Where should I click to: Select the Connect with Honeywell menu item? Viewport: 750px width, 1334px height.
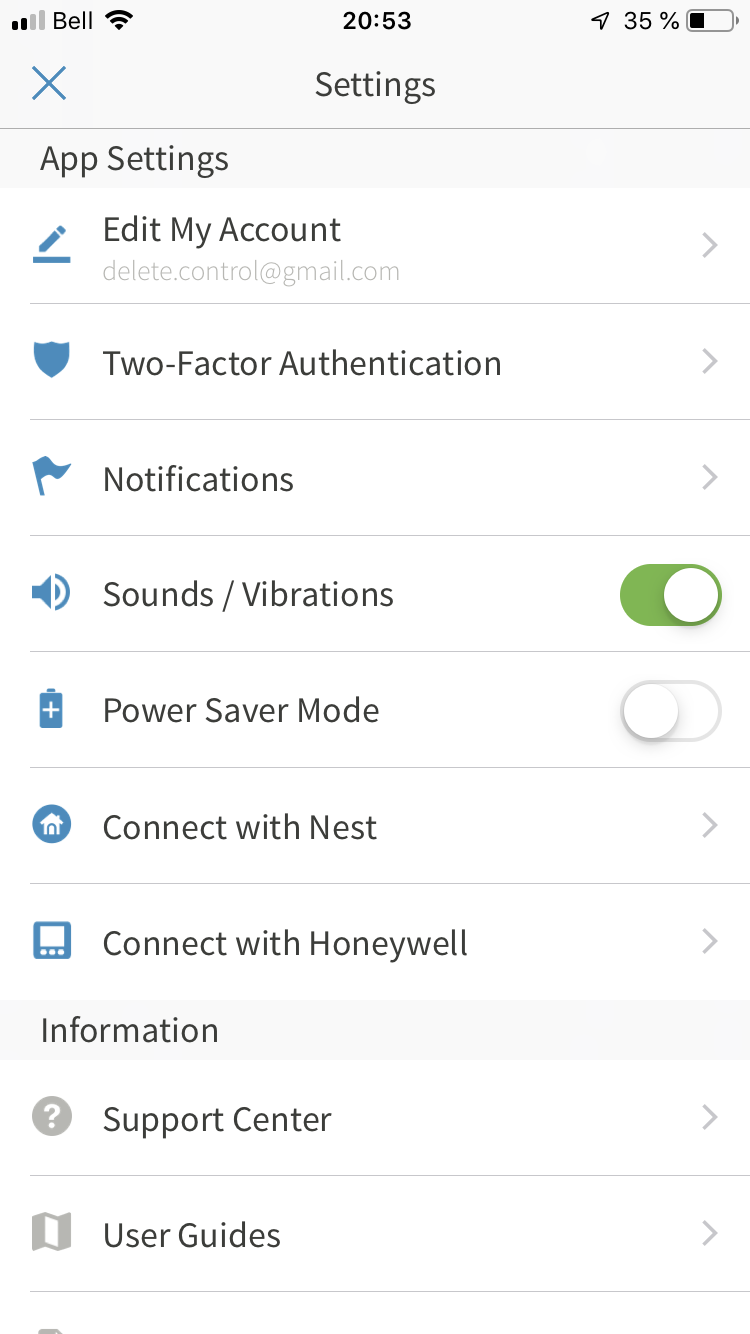point(285,944)
